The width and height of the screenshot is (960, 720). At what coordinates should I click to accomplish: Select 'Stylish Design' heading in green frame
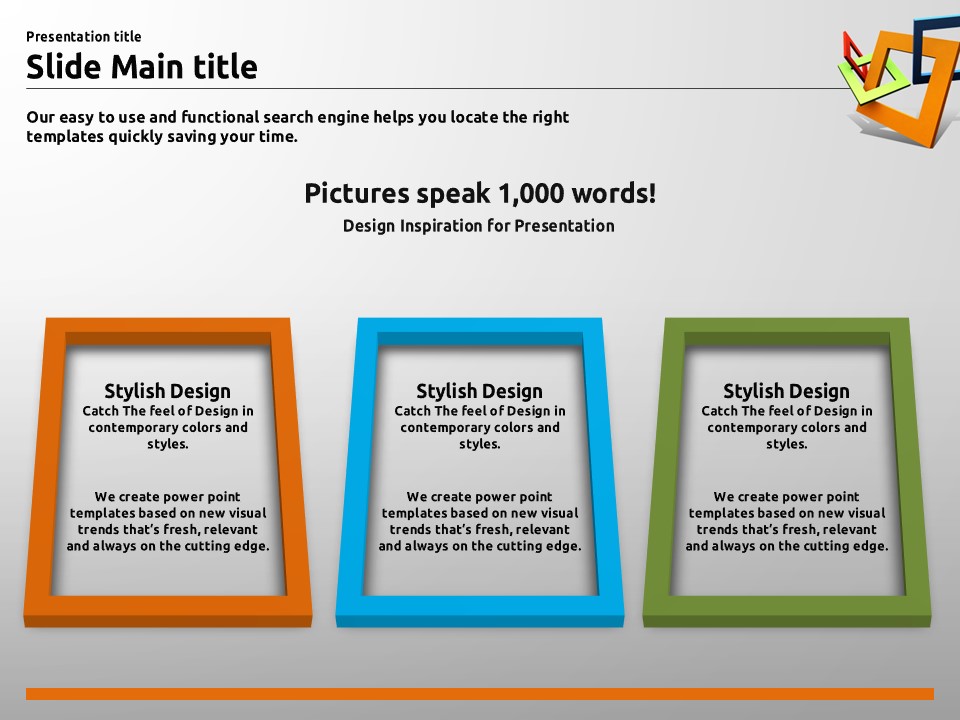[x=787, y=391]
